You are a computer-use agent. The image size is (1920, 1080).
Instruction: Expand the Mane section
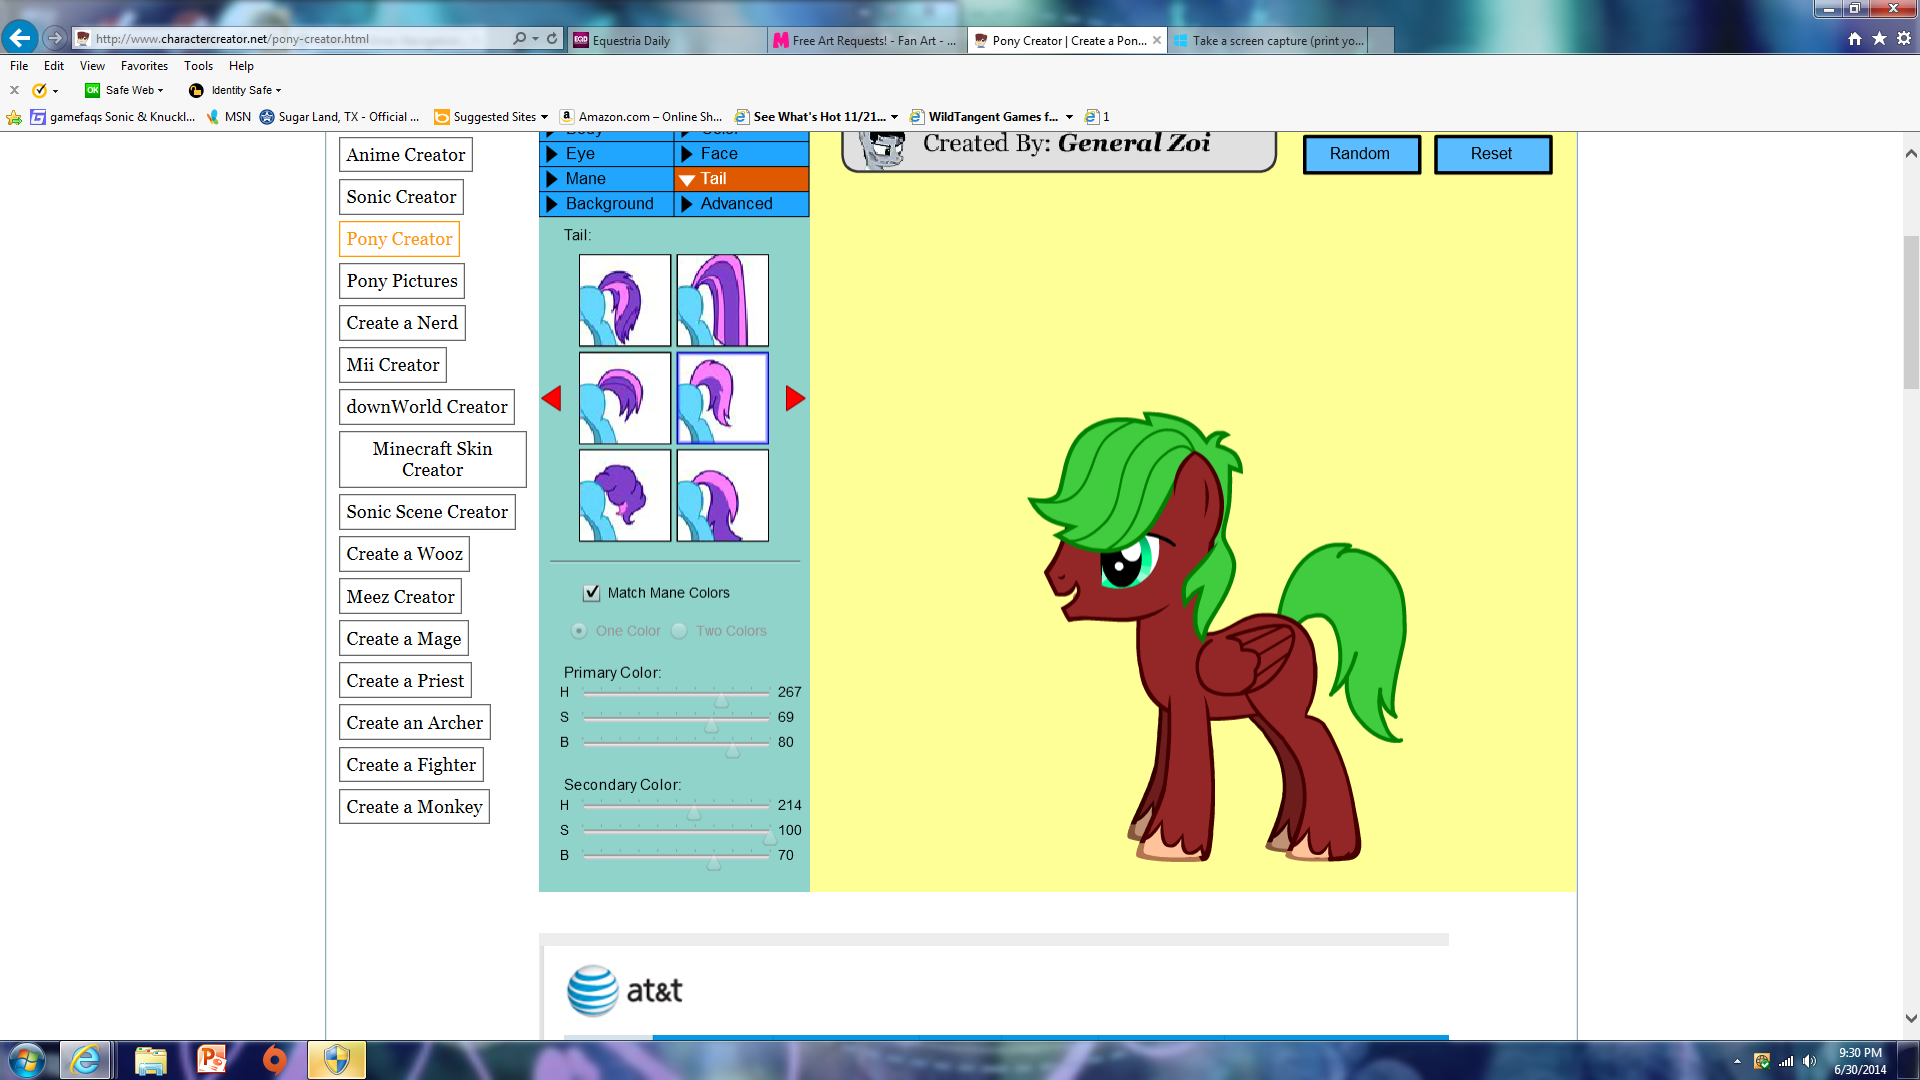click(606, 178)
